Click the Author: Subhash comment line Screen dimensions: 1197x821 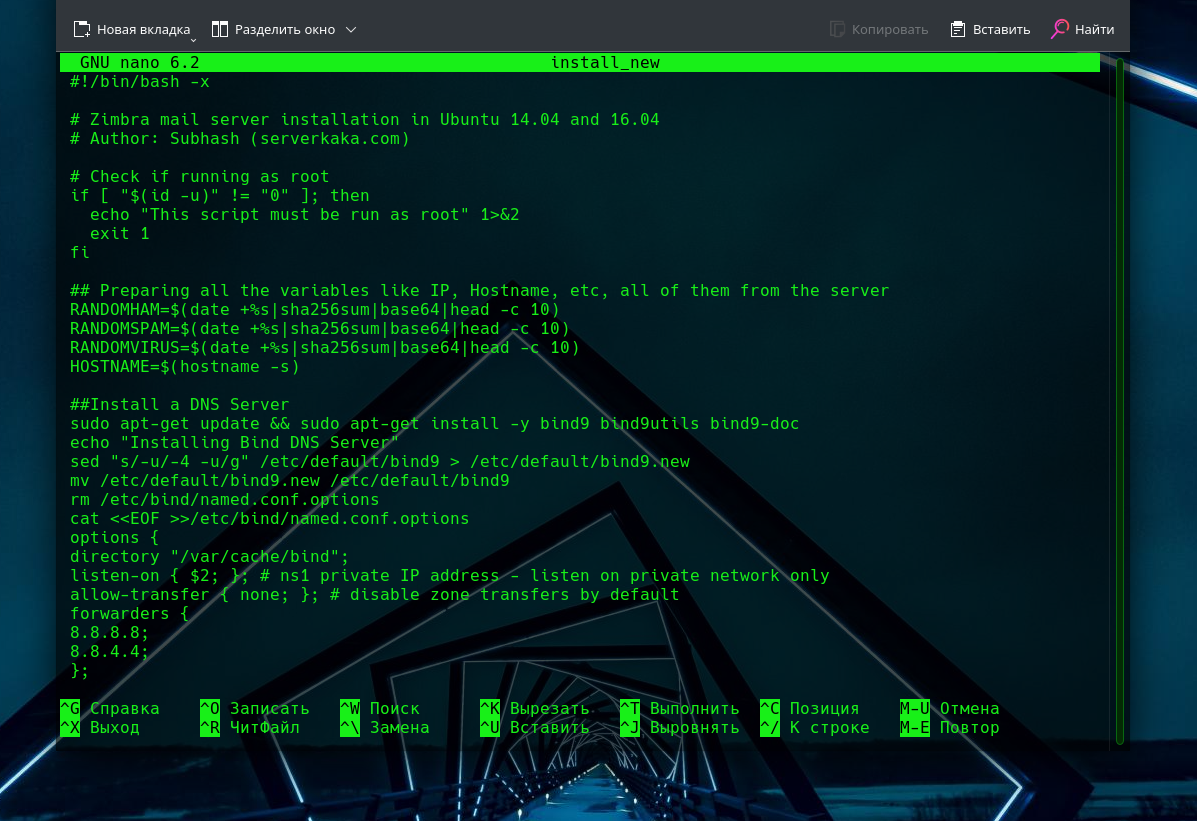pyautogui.click(x=240, y=139)
